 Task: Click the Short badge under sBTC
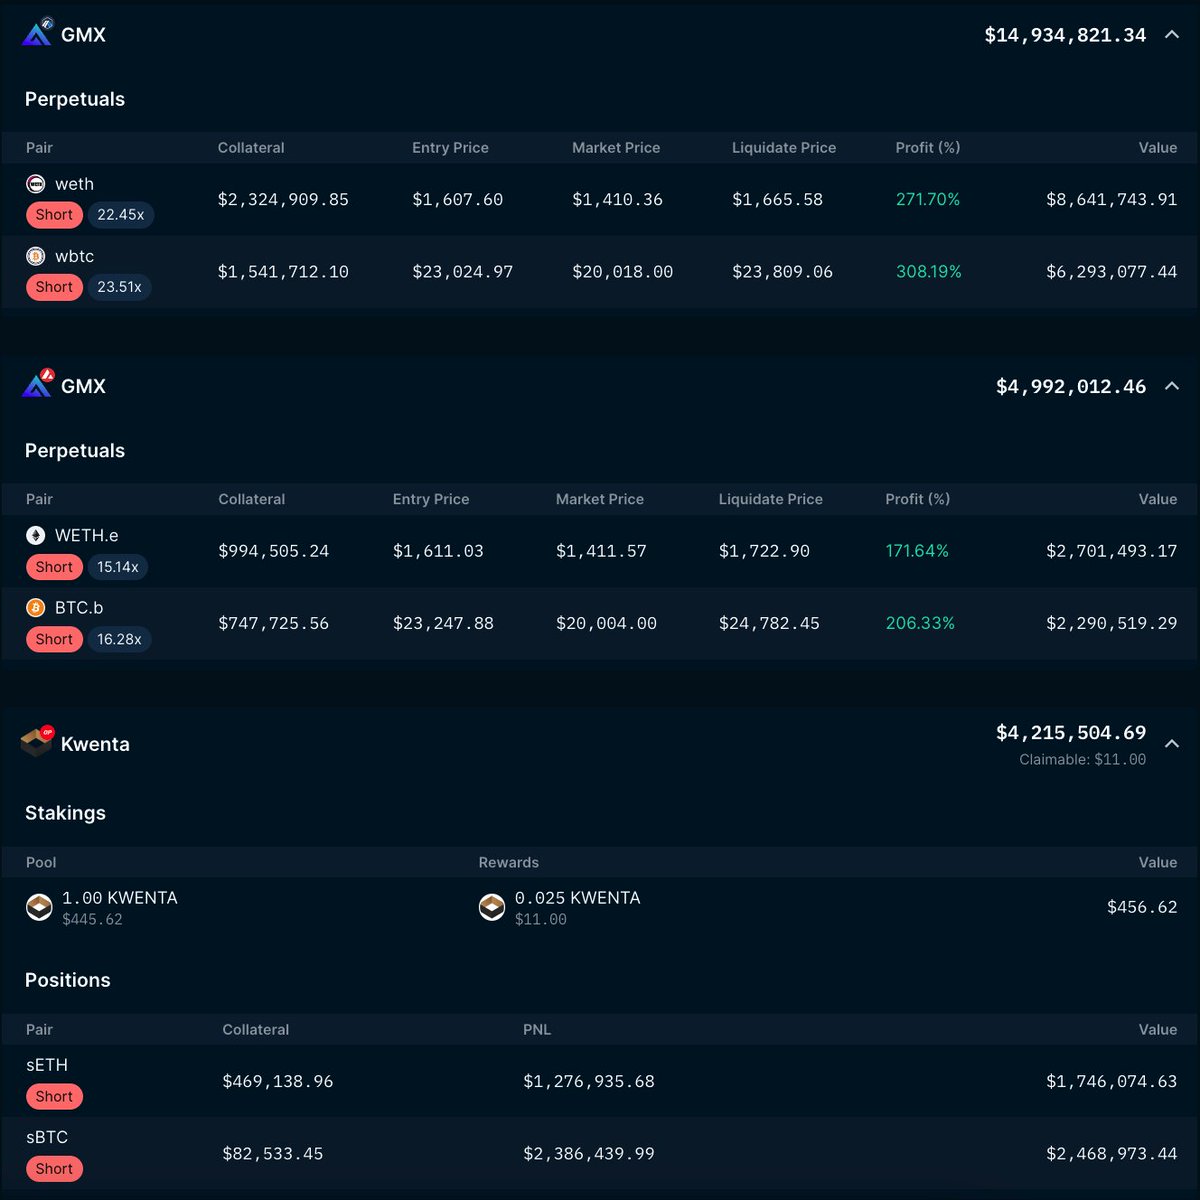[54, 1168]
